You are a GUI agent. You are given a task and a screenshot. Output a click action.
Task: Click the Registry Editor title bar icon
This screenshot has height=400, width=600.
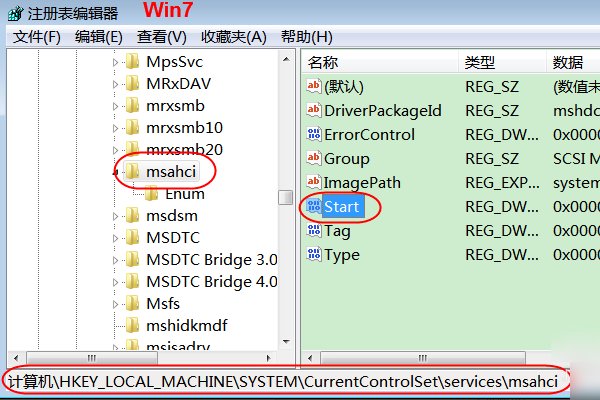[15, 14]
